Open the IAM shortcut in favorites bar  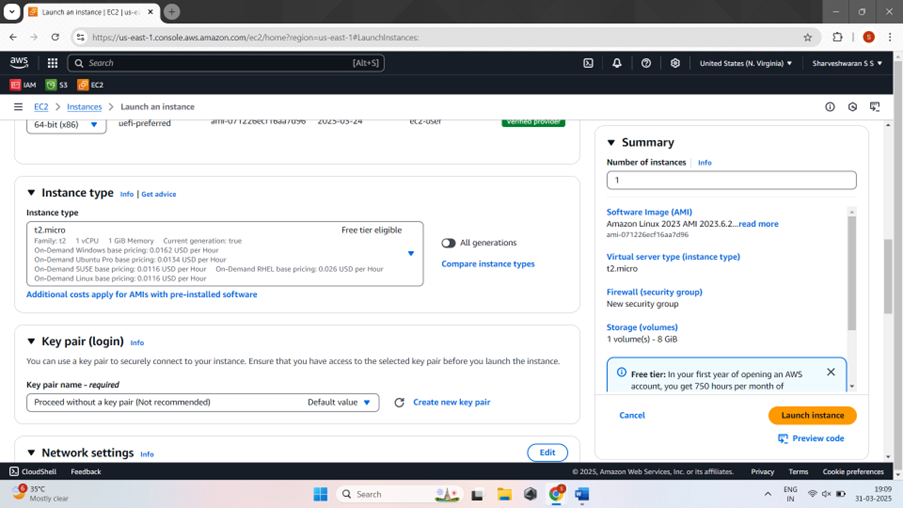pos(23,85)
